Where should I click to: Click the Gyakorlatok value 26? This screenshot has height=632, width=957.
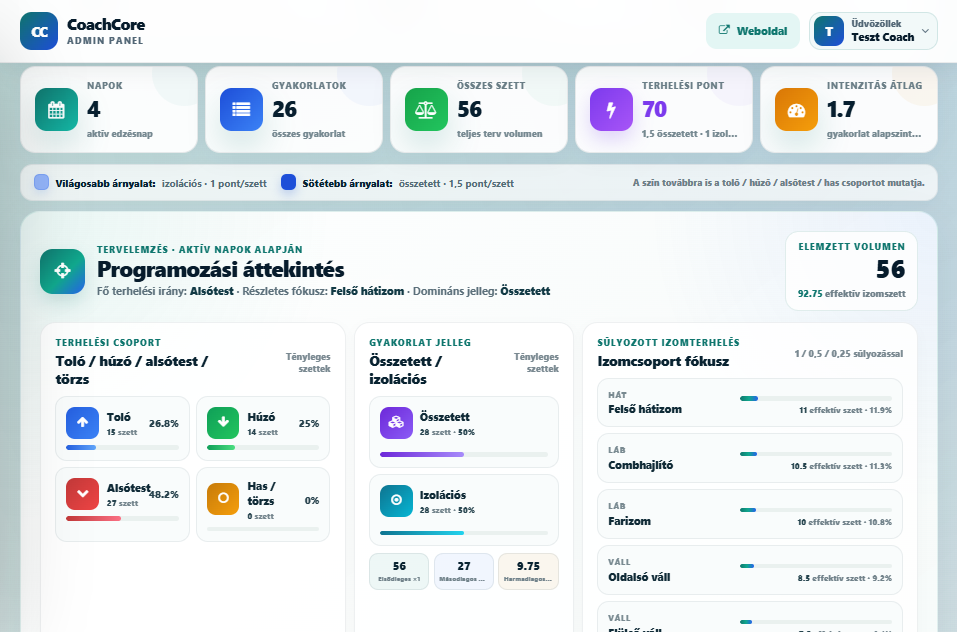click(284, 109)
